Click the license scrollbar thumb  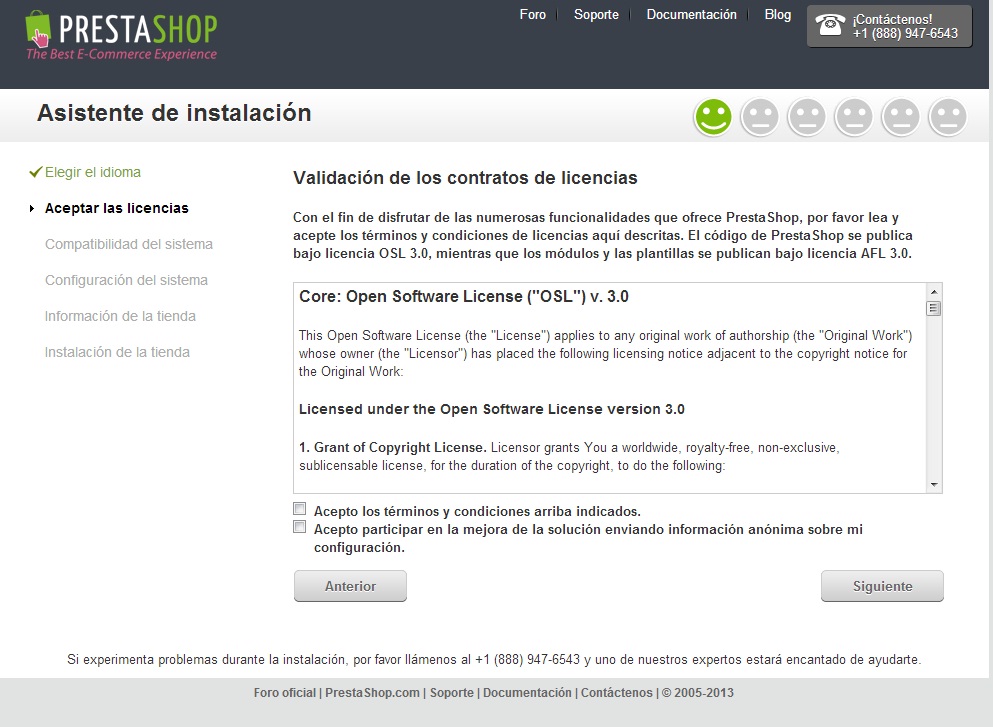[933, 308]
